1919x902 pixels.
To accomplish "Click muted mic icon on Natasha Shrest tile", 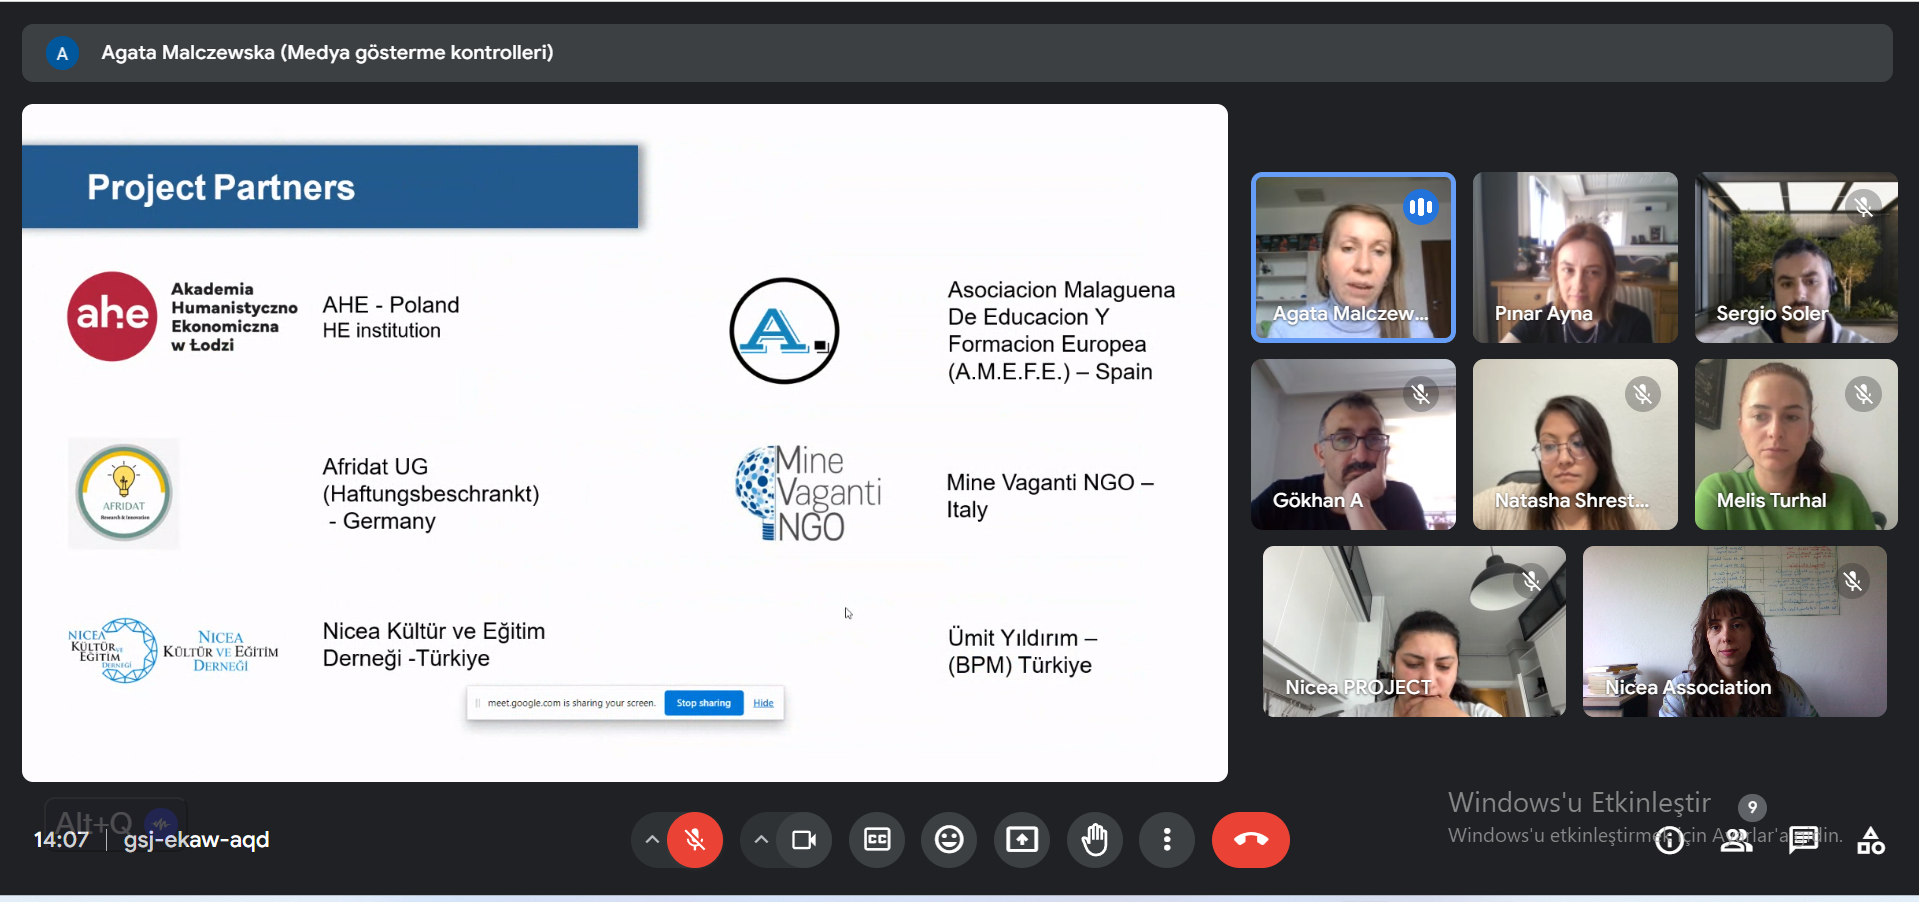I will (x=1642, y=394).
